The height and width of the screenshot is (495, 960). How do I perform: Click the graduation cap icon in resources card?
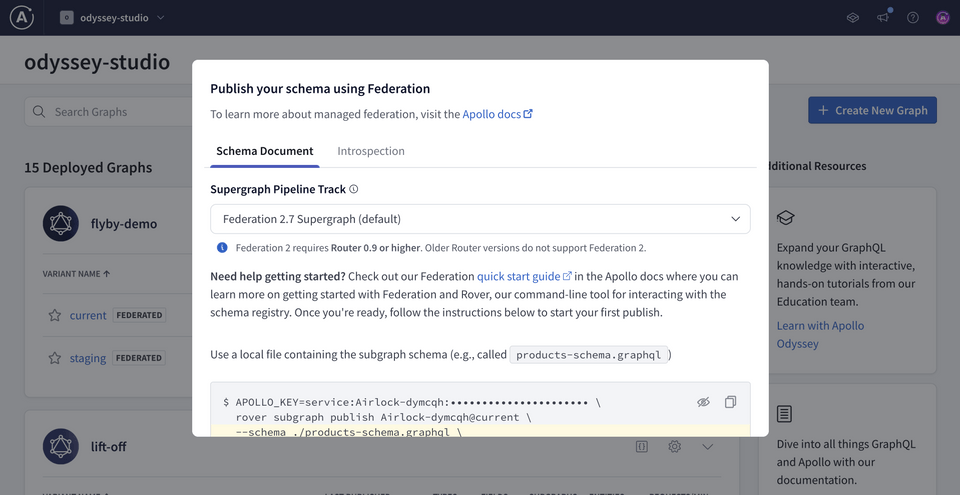tap(786, 217)
